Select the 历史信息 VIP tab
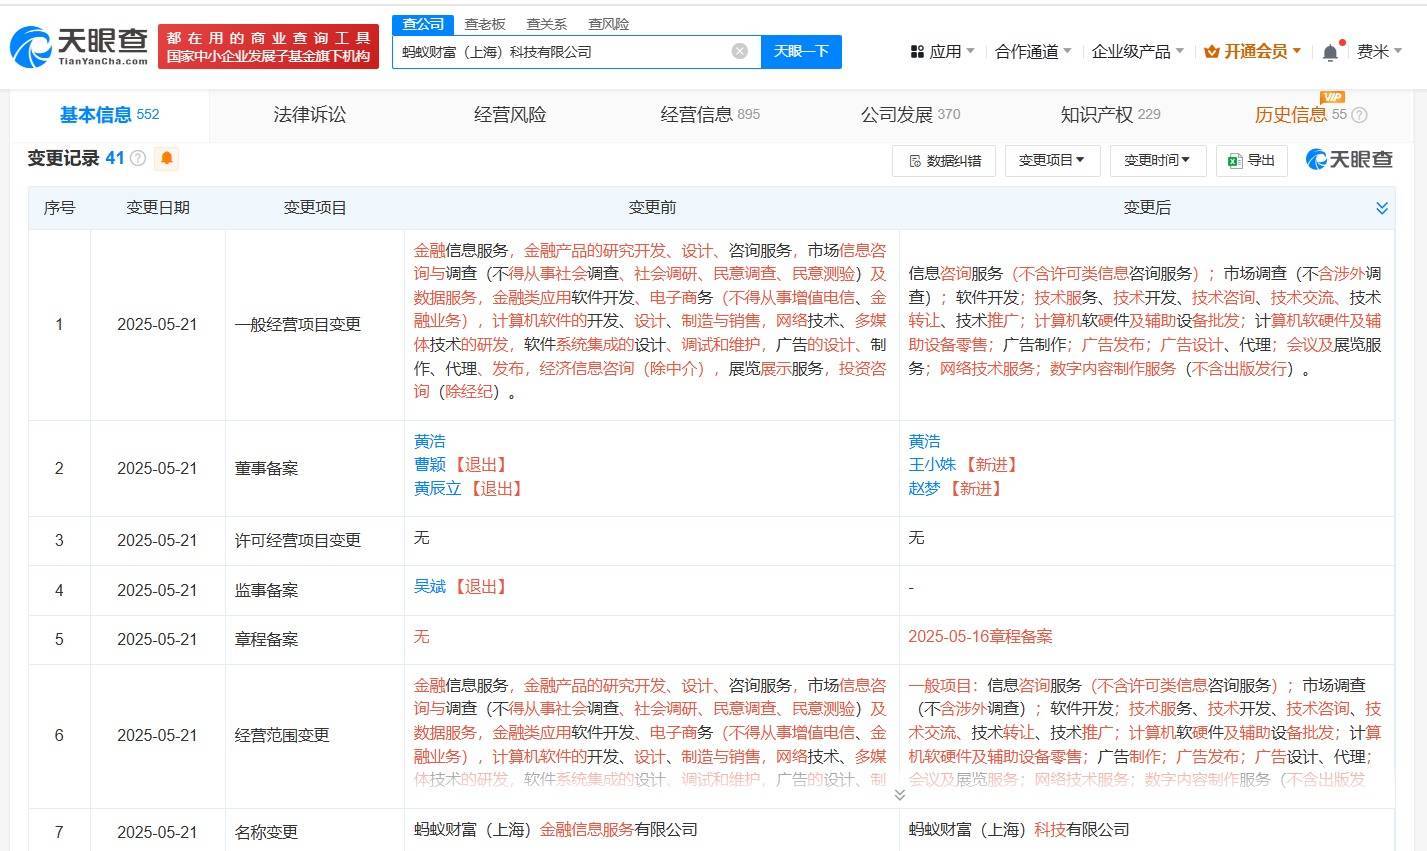This screenshot has width=1427, height=851. coord(1300,115)
